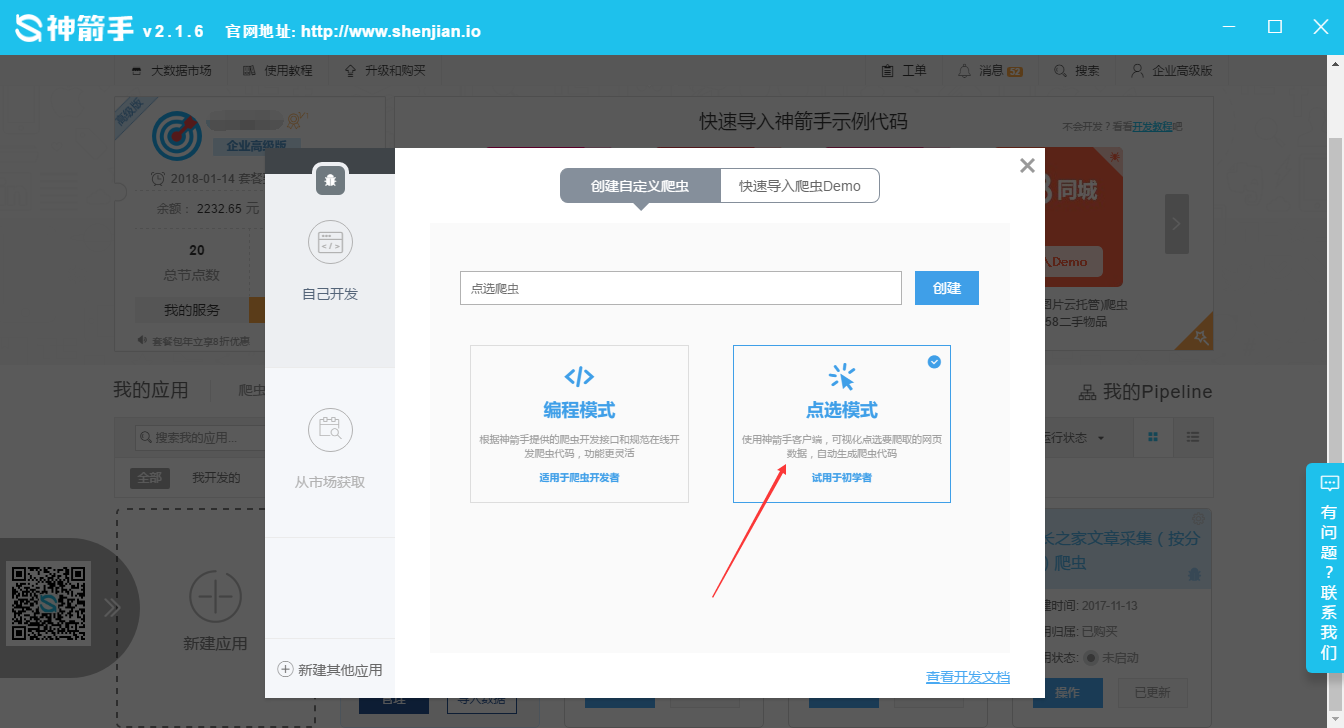1344x728 pixels.
Task: Expand the QR code side panel arrow
Action: point(111,607)
